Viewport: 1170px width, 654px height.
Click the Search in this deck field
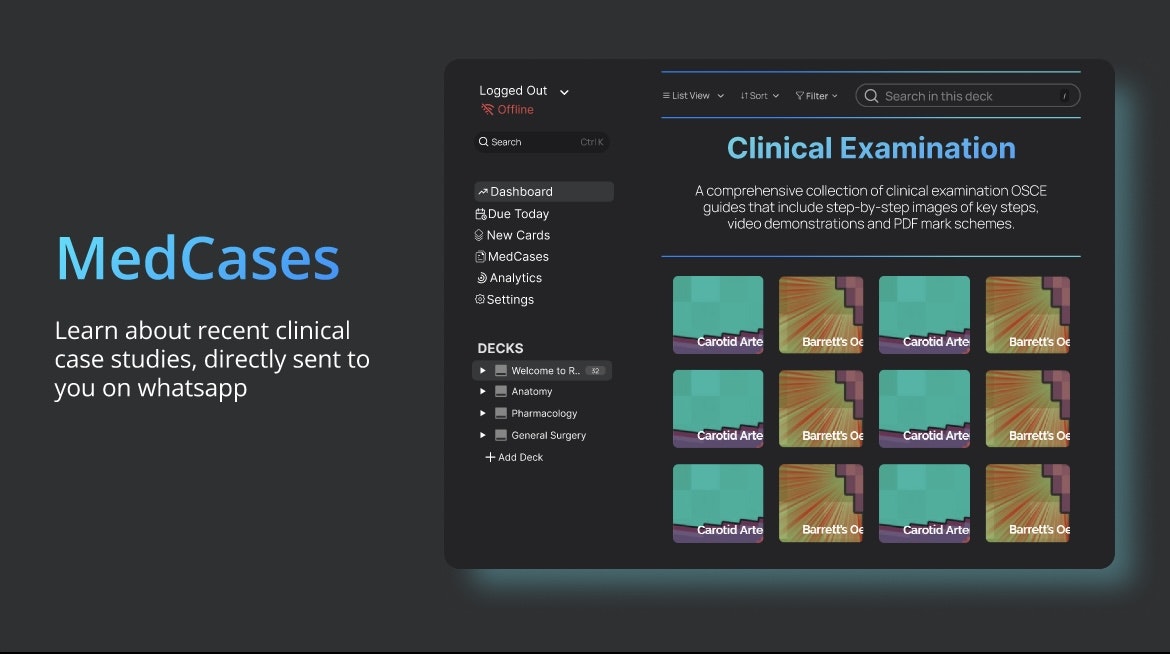[x=968, y=96]
